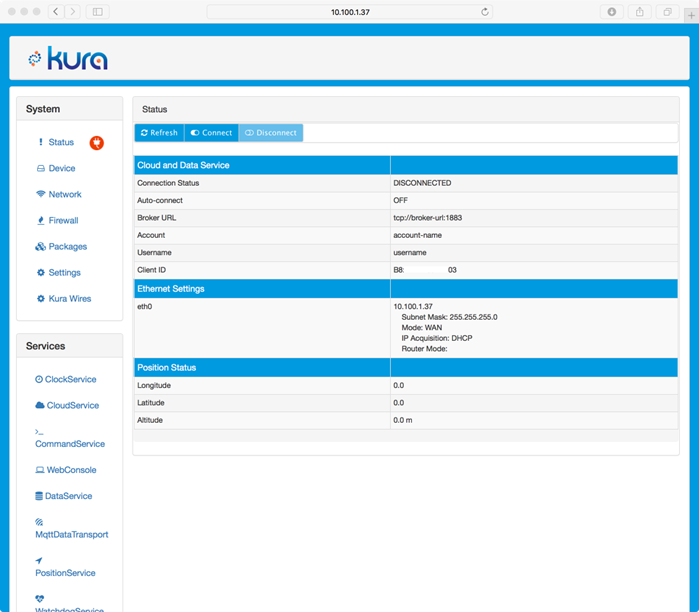Click the Altitude value 0.0 m
Image resolution: width=699 pixels, height=612 pixels.
pyautogui.click(x=403, y=420)
